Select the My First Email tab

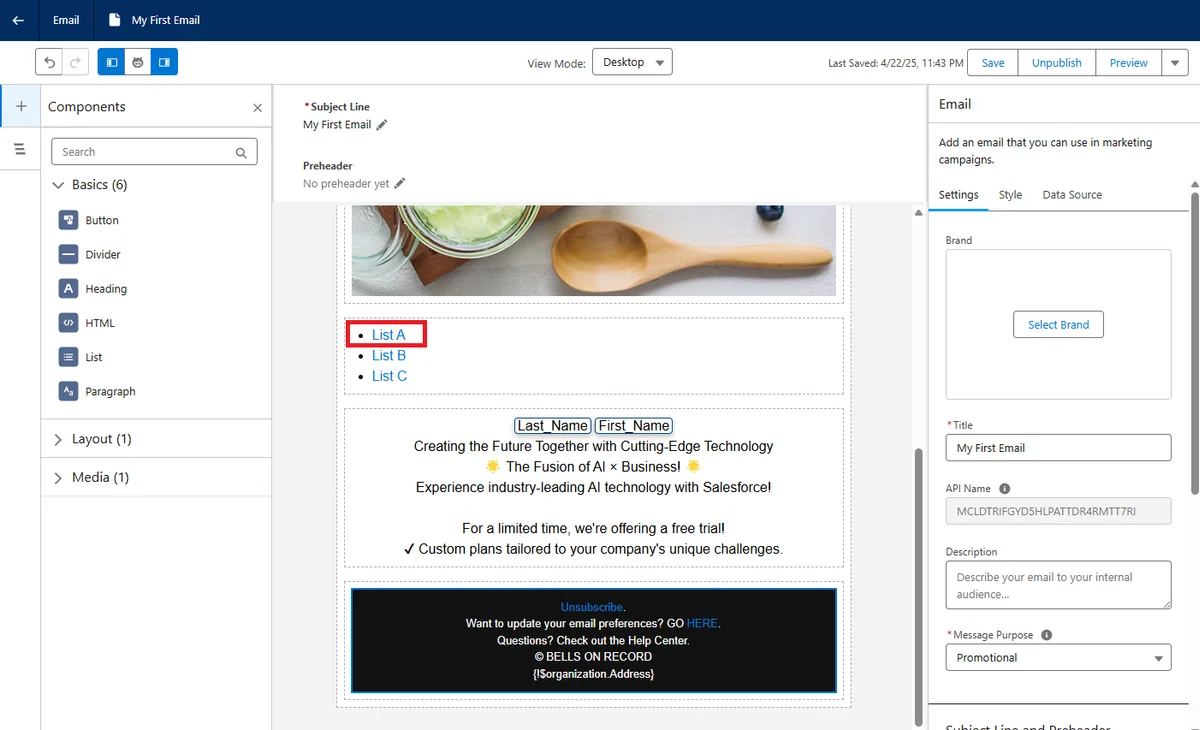[x=153, y=20]
